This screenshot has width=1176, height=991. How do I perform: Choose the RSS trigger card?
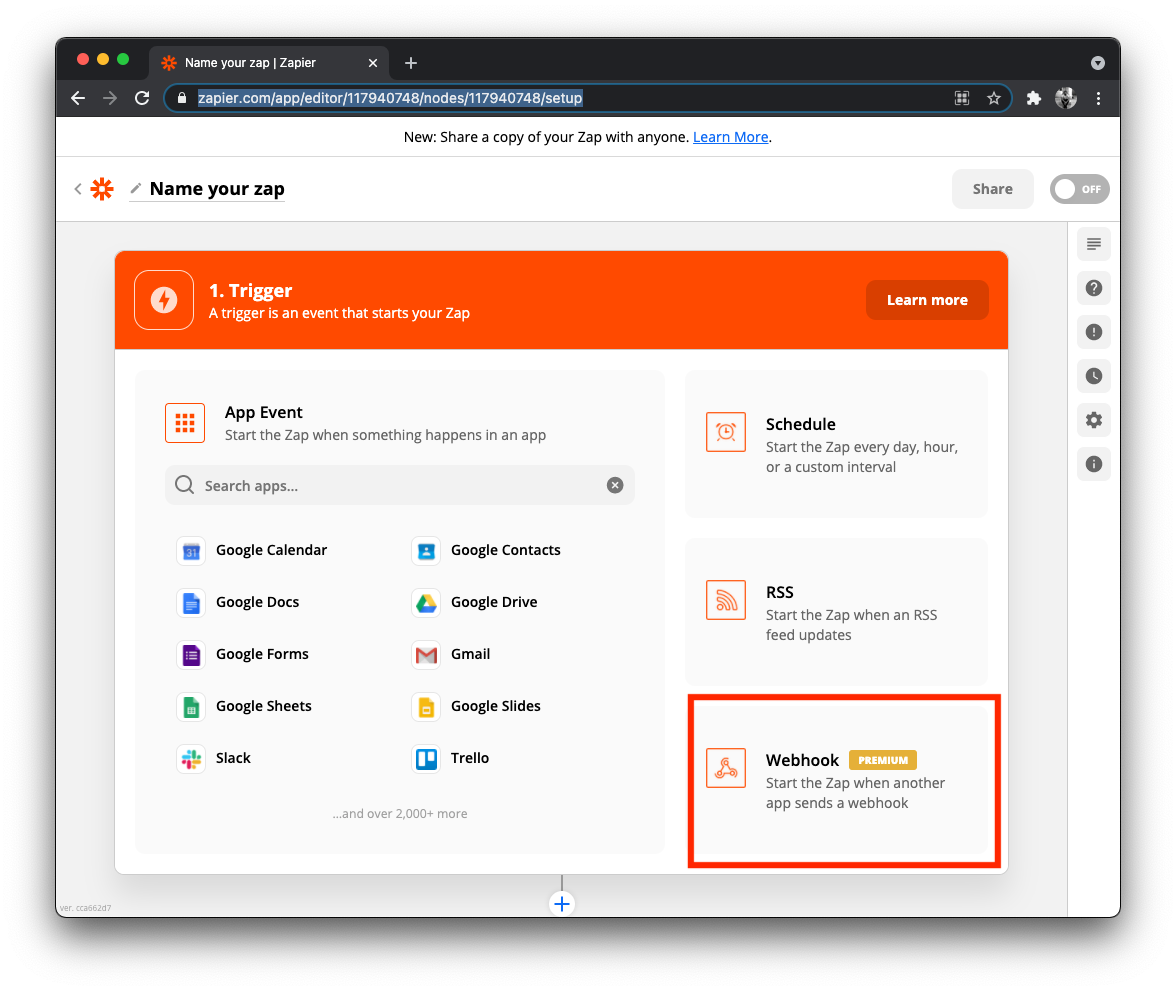pos(836,612)
